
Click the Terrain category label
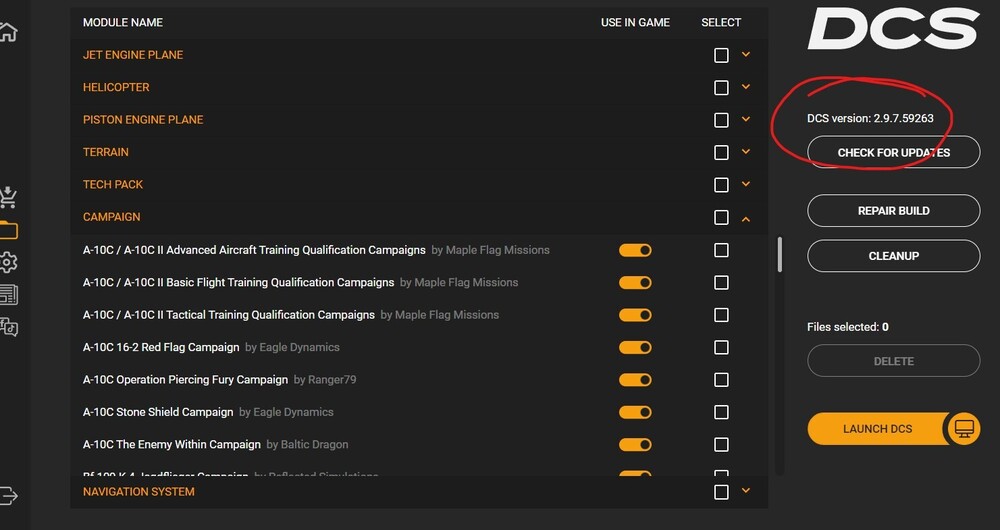pos(106,152)
